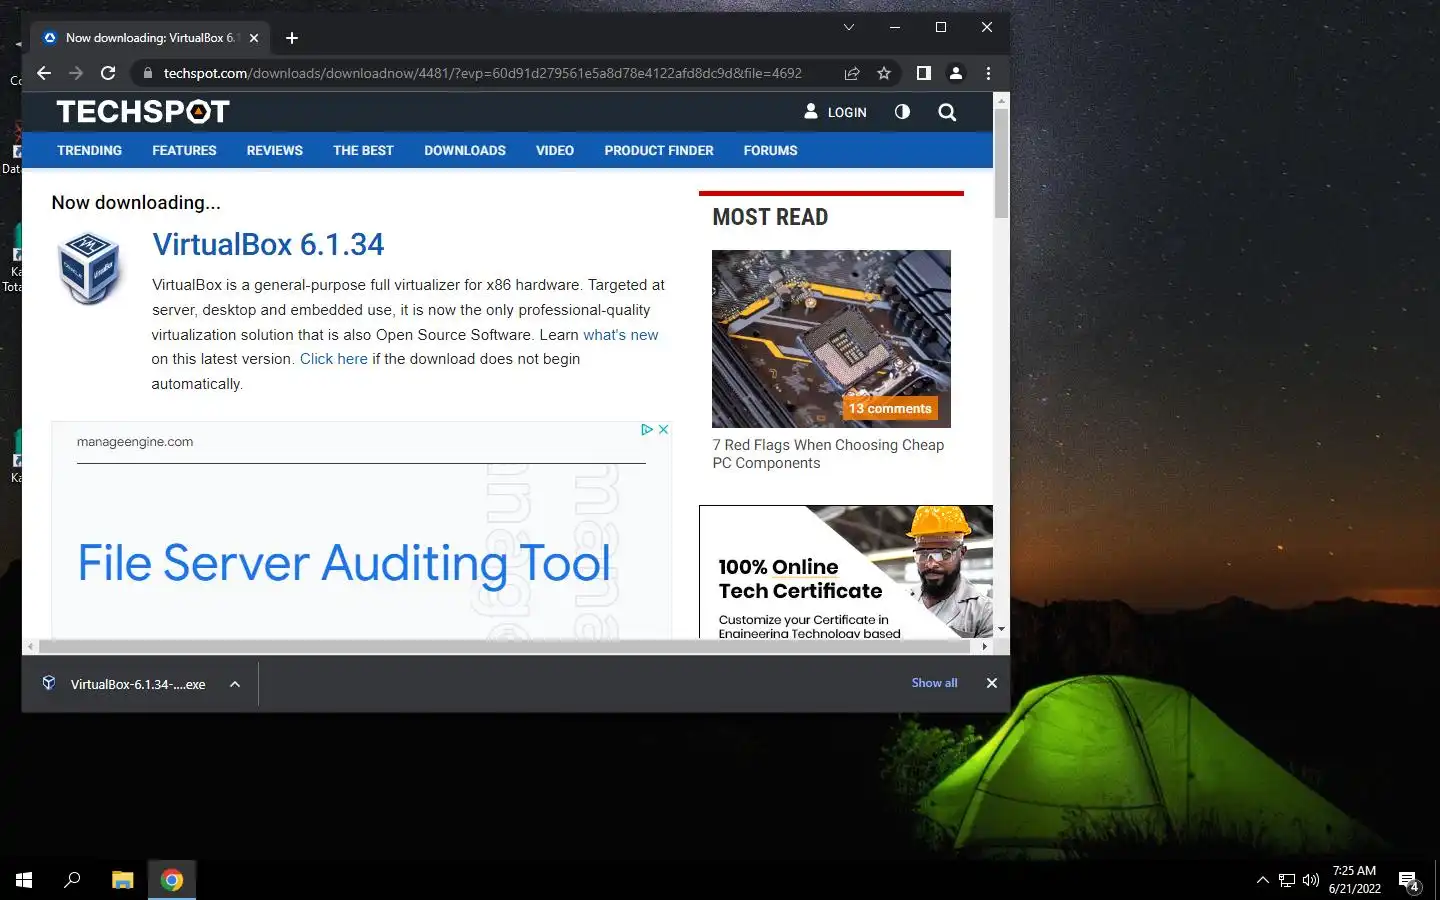The image size is (1440, 900).
Task: Click the network tray icon
Action: tap(1287, 880)
